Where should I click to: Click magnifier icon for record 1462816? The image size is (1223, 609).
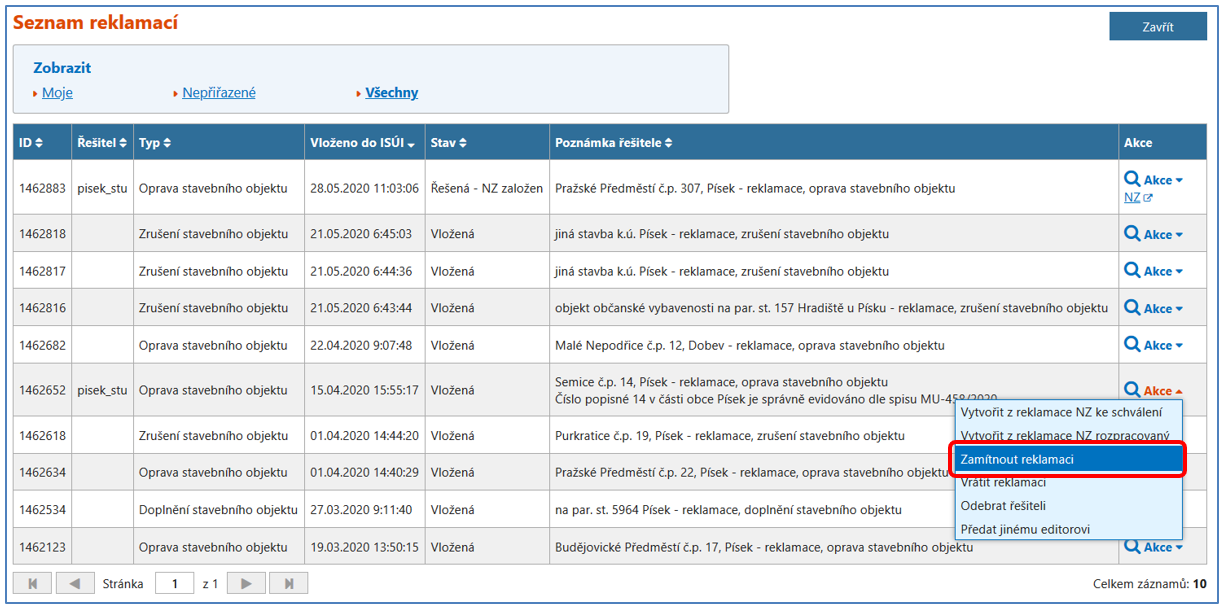[x=1132, y=308]
